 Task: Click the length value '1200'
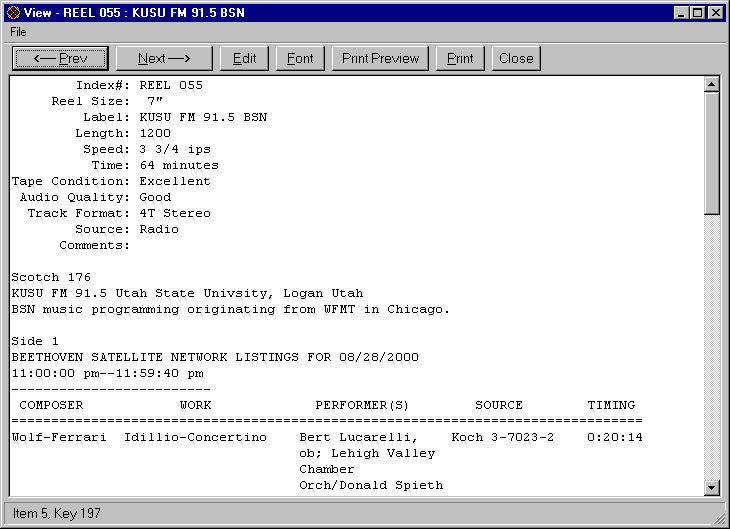[x=155, y=133]
